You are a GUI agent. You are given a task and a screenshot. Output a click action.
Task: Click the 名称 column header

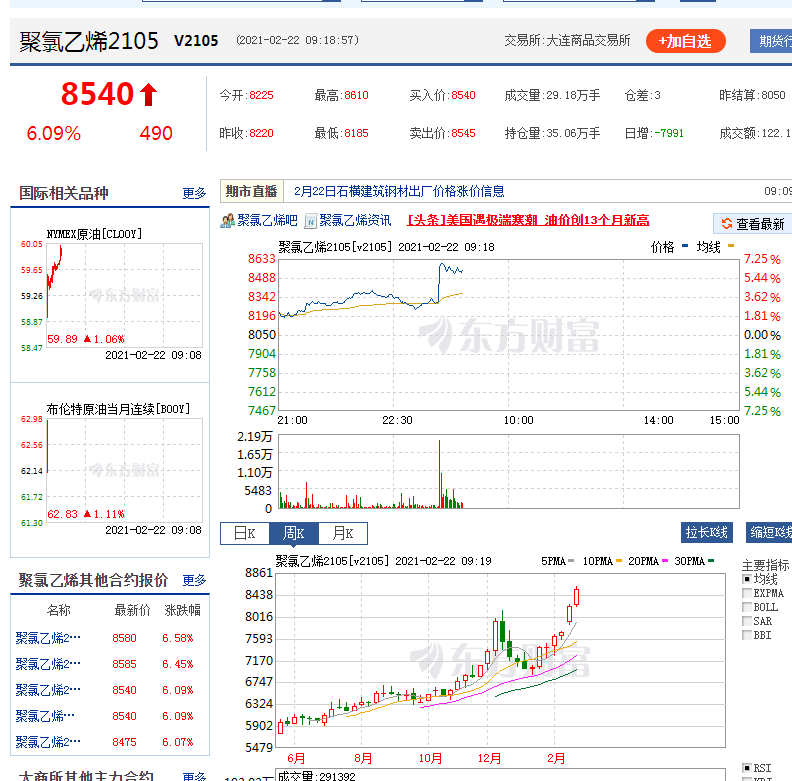pyautogui.click(x=58, y=610)
